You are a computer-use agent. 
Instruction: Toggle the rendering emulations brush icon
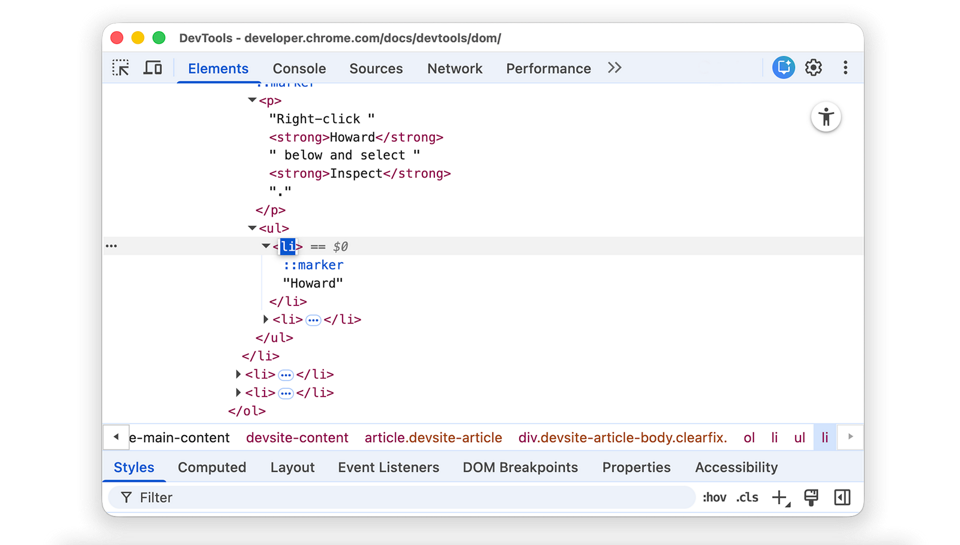[x=811, y=497]
